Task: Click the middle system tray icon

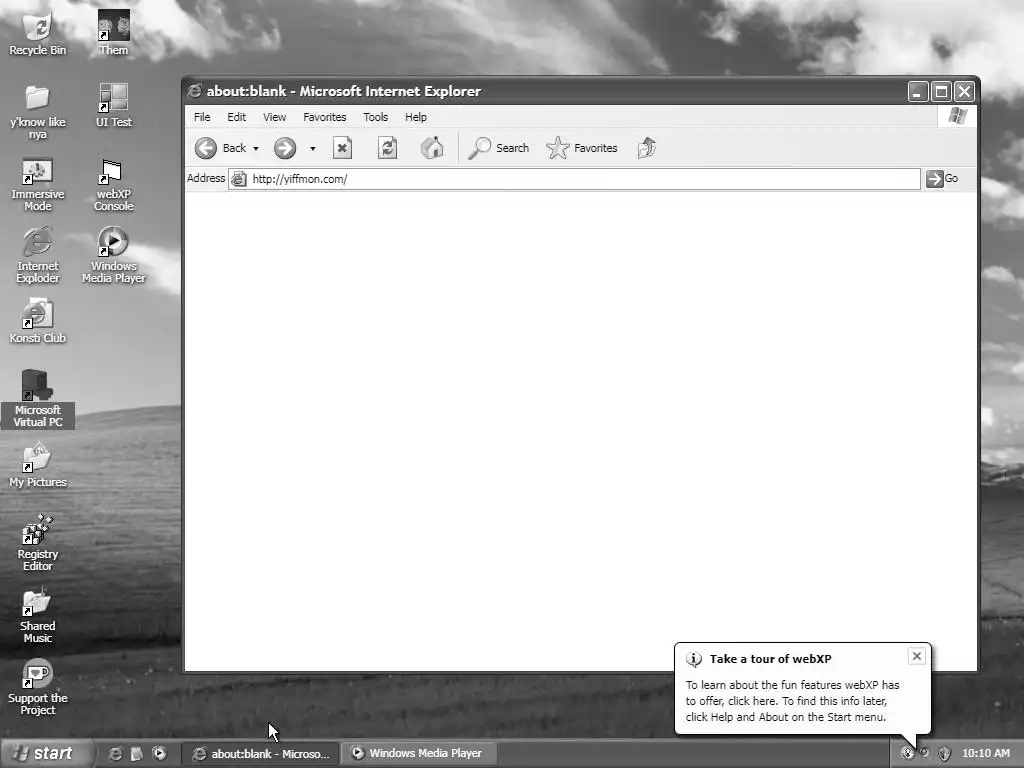Action: coord(925,754)
